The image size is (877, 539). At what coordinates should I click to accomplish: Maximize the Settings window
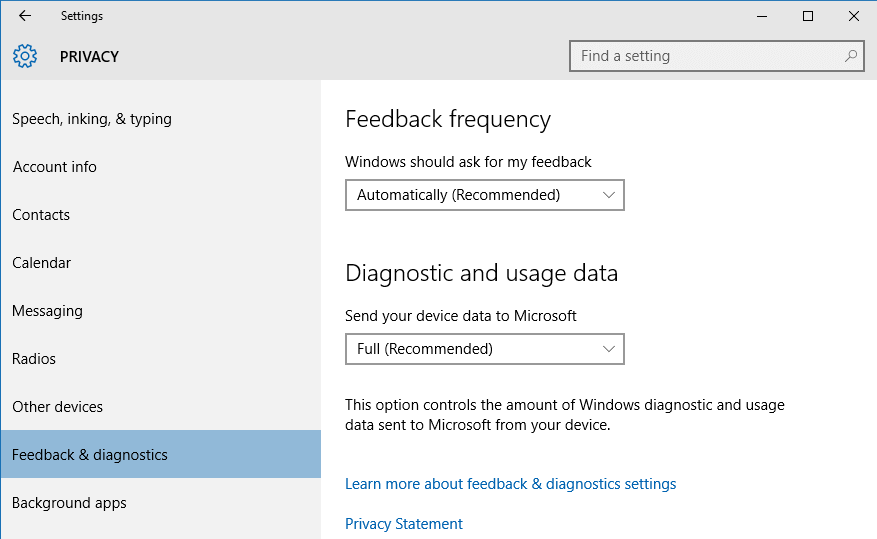(x=808, y=16)
